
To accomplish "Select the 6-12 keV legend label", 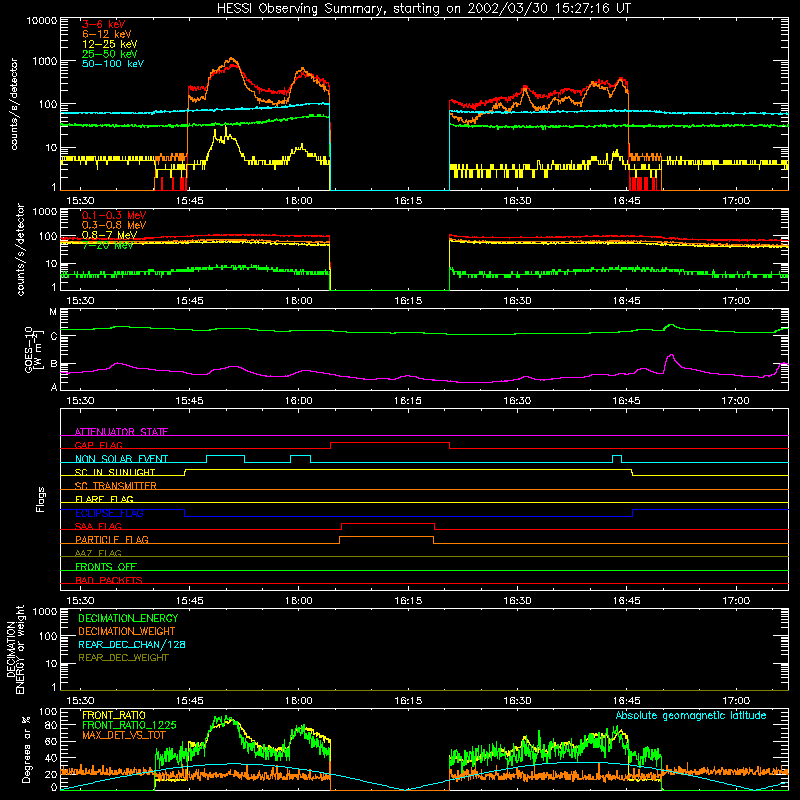I will tap(106, 34).
